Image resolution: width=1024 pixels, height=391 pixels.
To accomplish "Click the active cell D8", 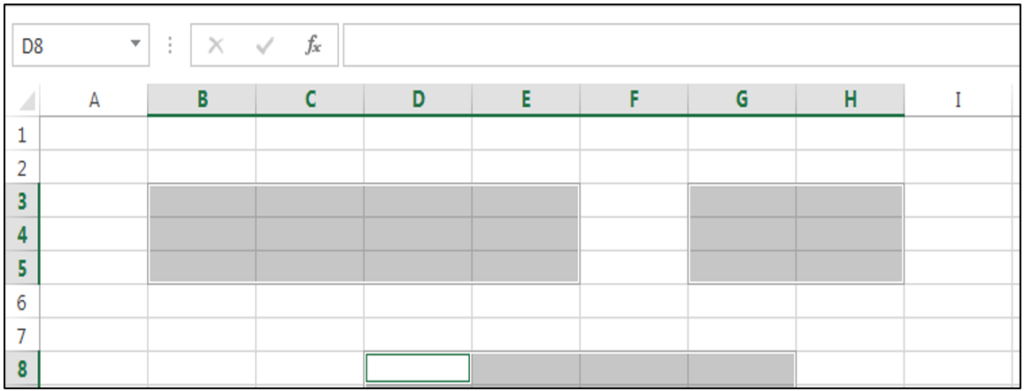I will pos(418,368).
